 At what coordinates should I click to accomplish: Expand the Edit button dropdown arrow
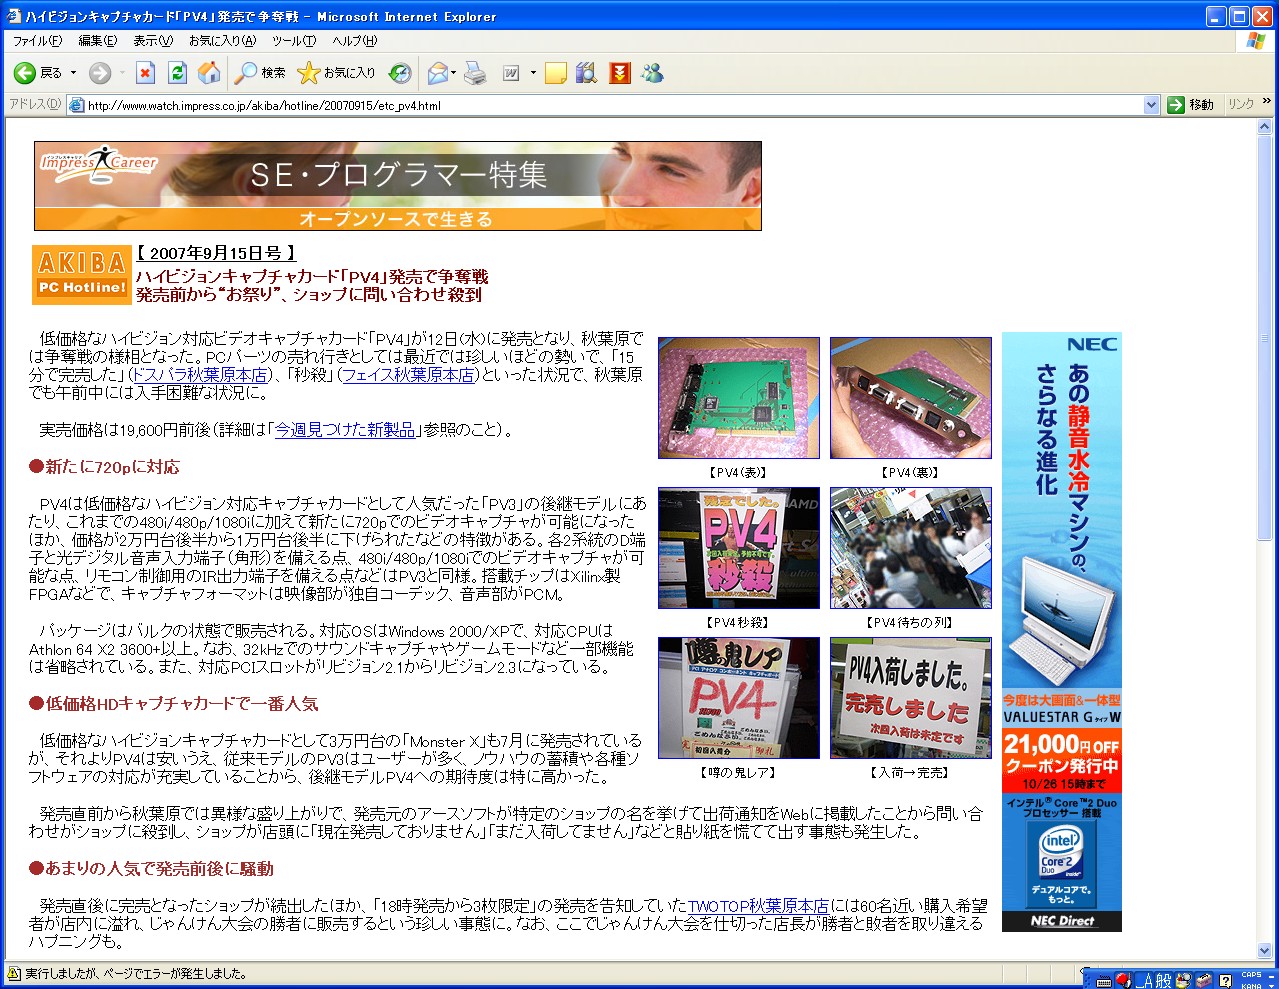coord(533,73)
